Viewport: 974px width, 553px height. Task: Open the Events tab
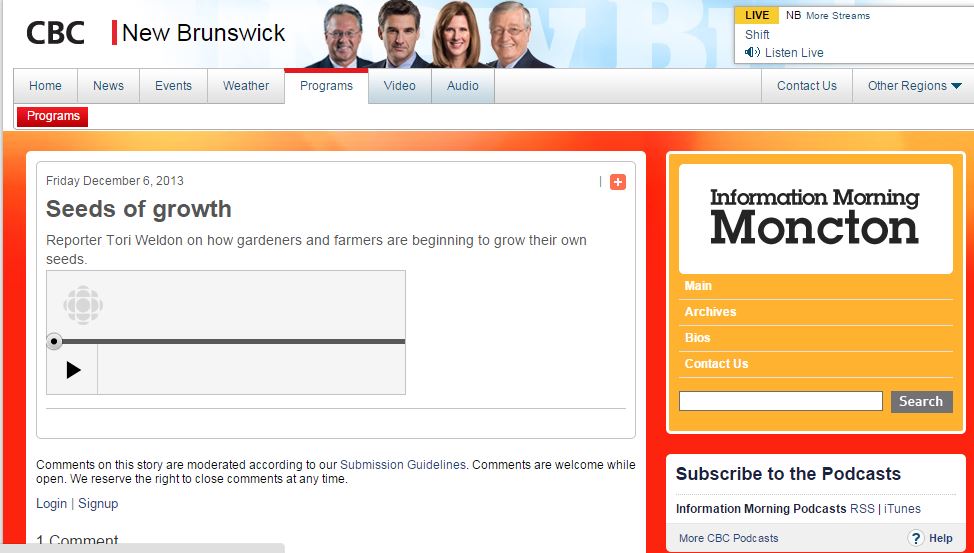tap(173, 86)
